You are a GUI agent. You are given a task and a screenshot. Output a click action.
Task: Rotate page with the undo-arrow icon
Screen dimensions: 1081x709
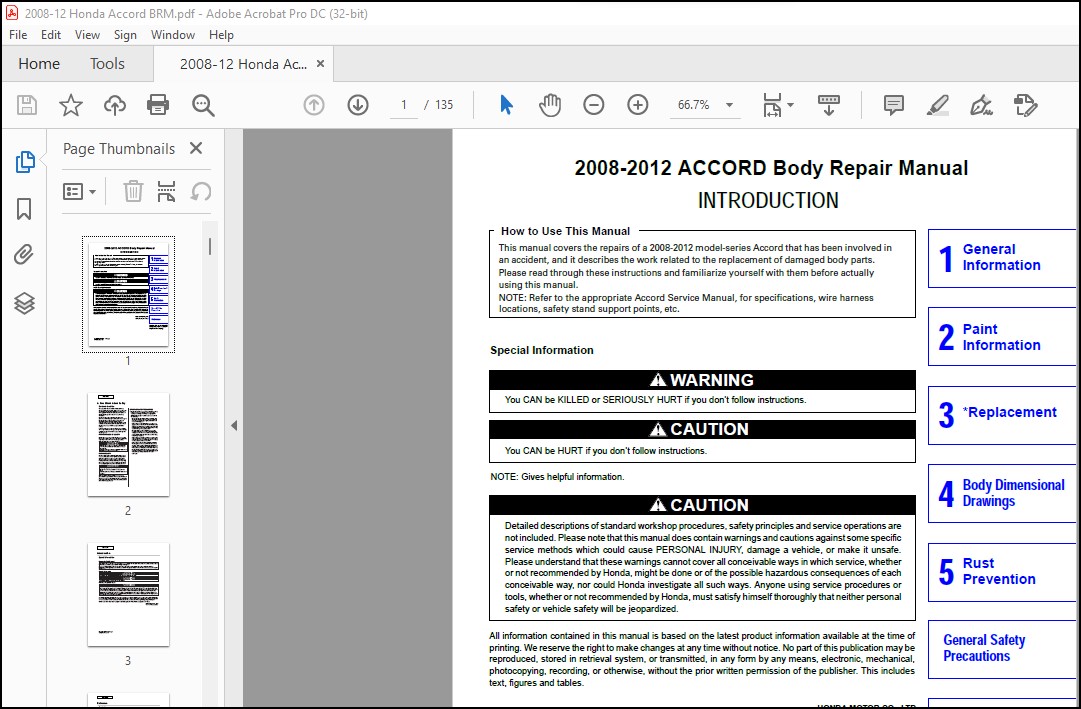pyautogui.click(x=201, y=191)
